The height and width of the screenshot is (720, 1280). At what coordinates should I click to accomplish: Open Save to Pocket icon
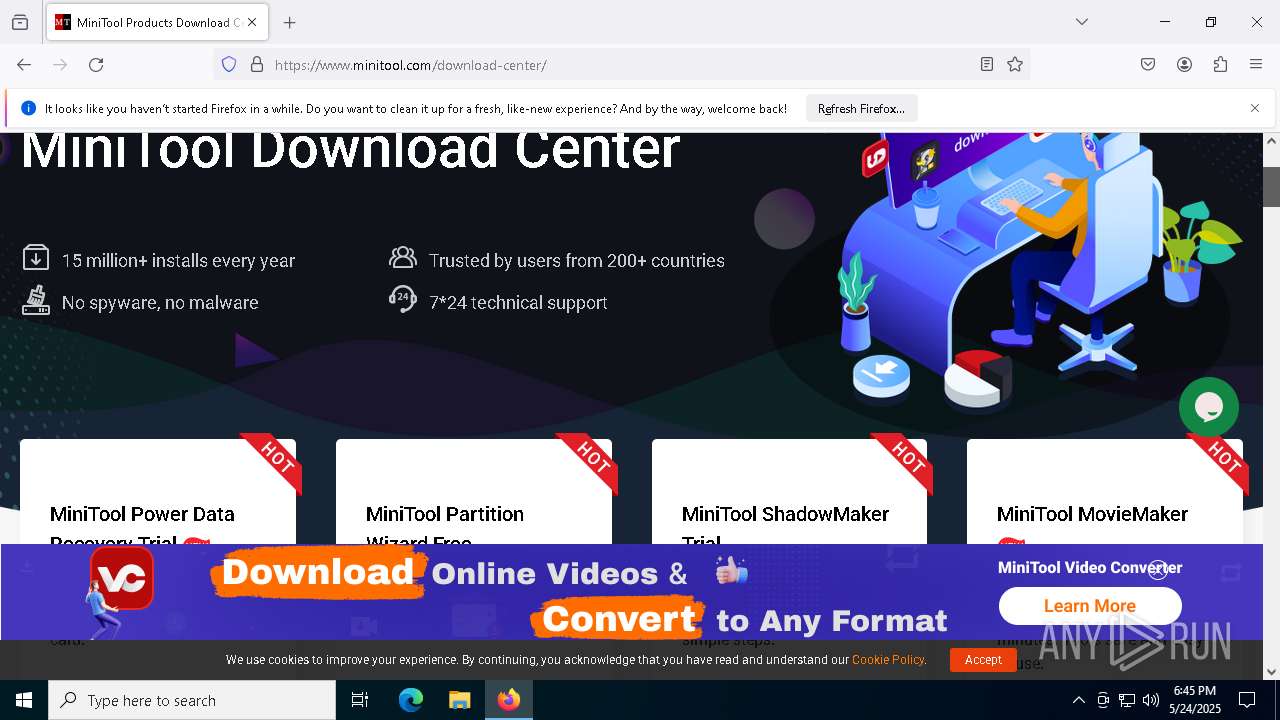(1148, 64)
